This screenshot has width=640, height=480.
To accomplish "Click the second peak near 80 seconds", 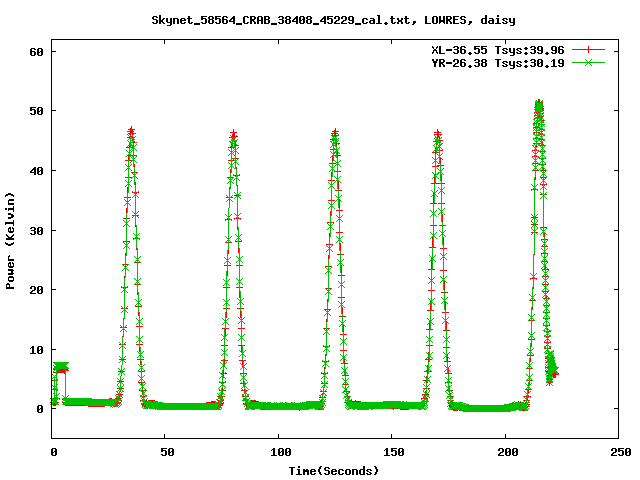I will click(233, 134).
